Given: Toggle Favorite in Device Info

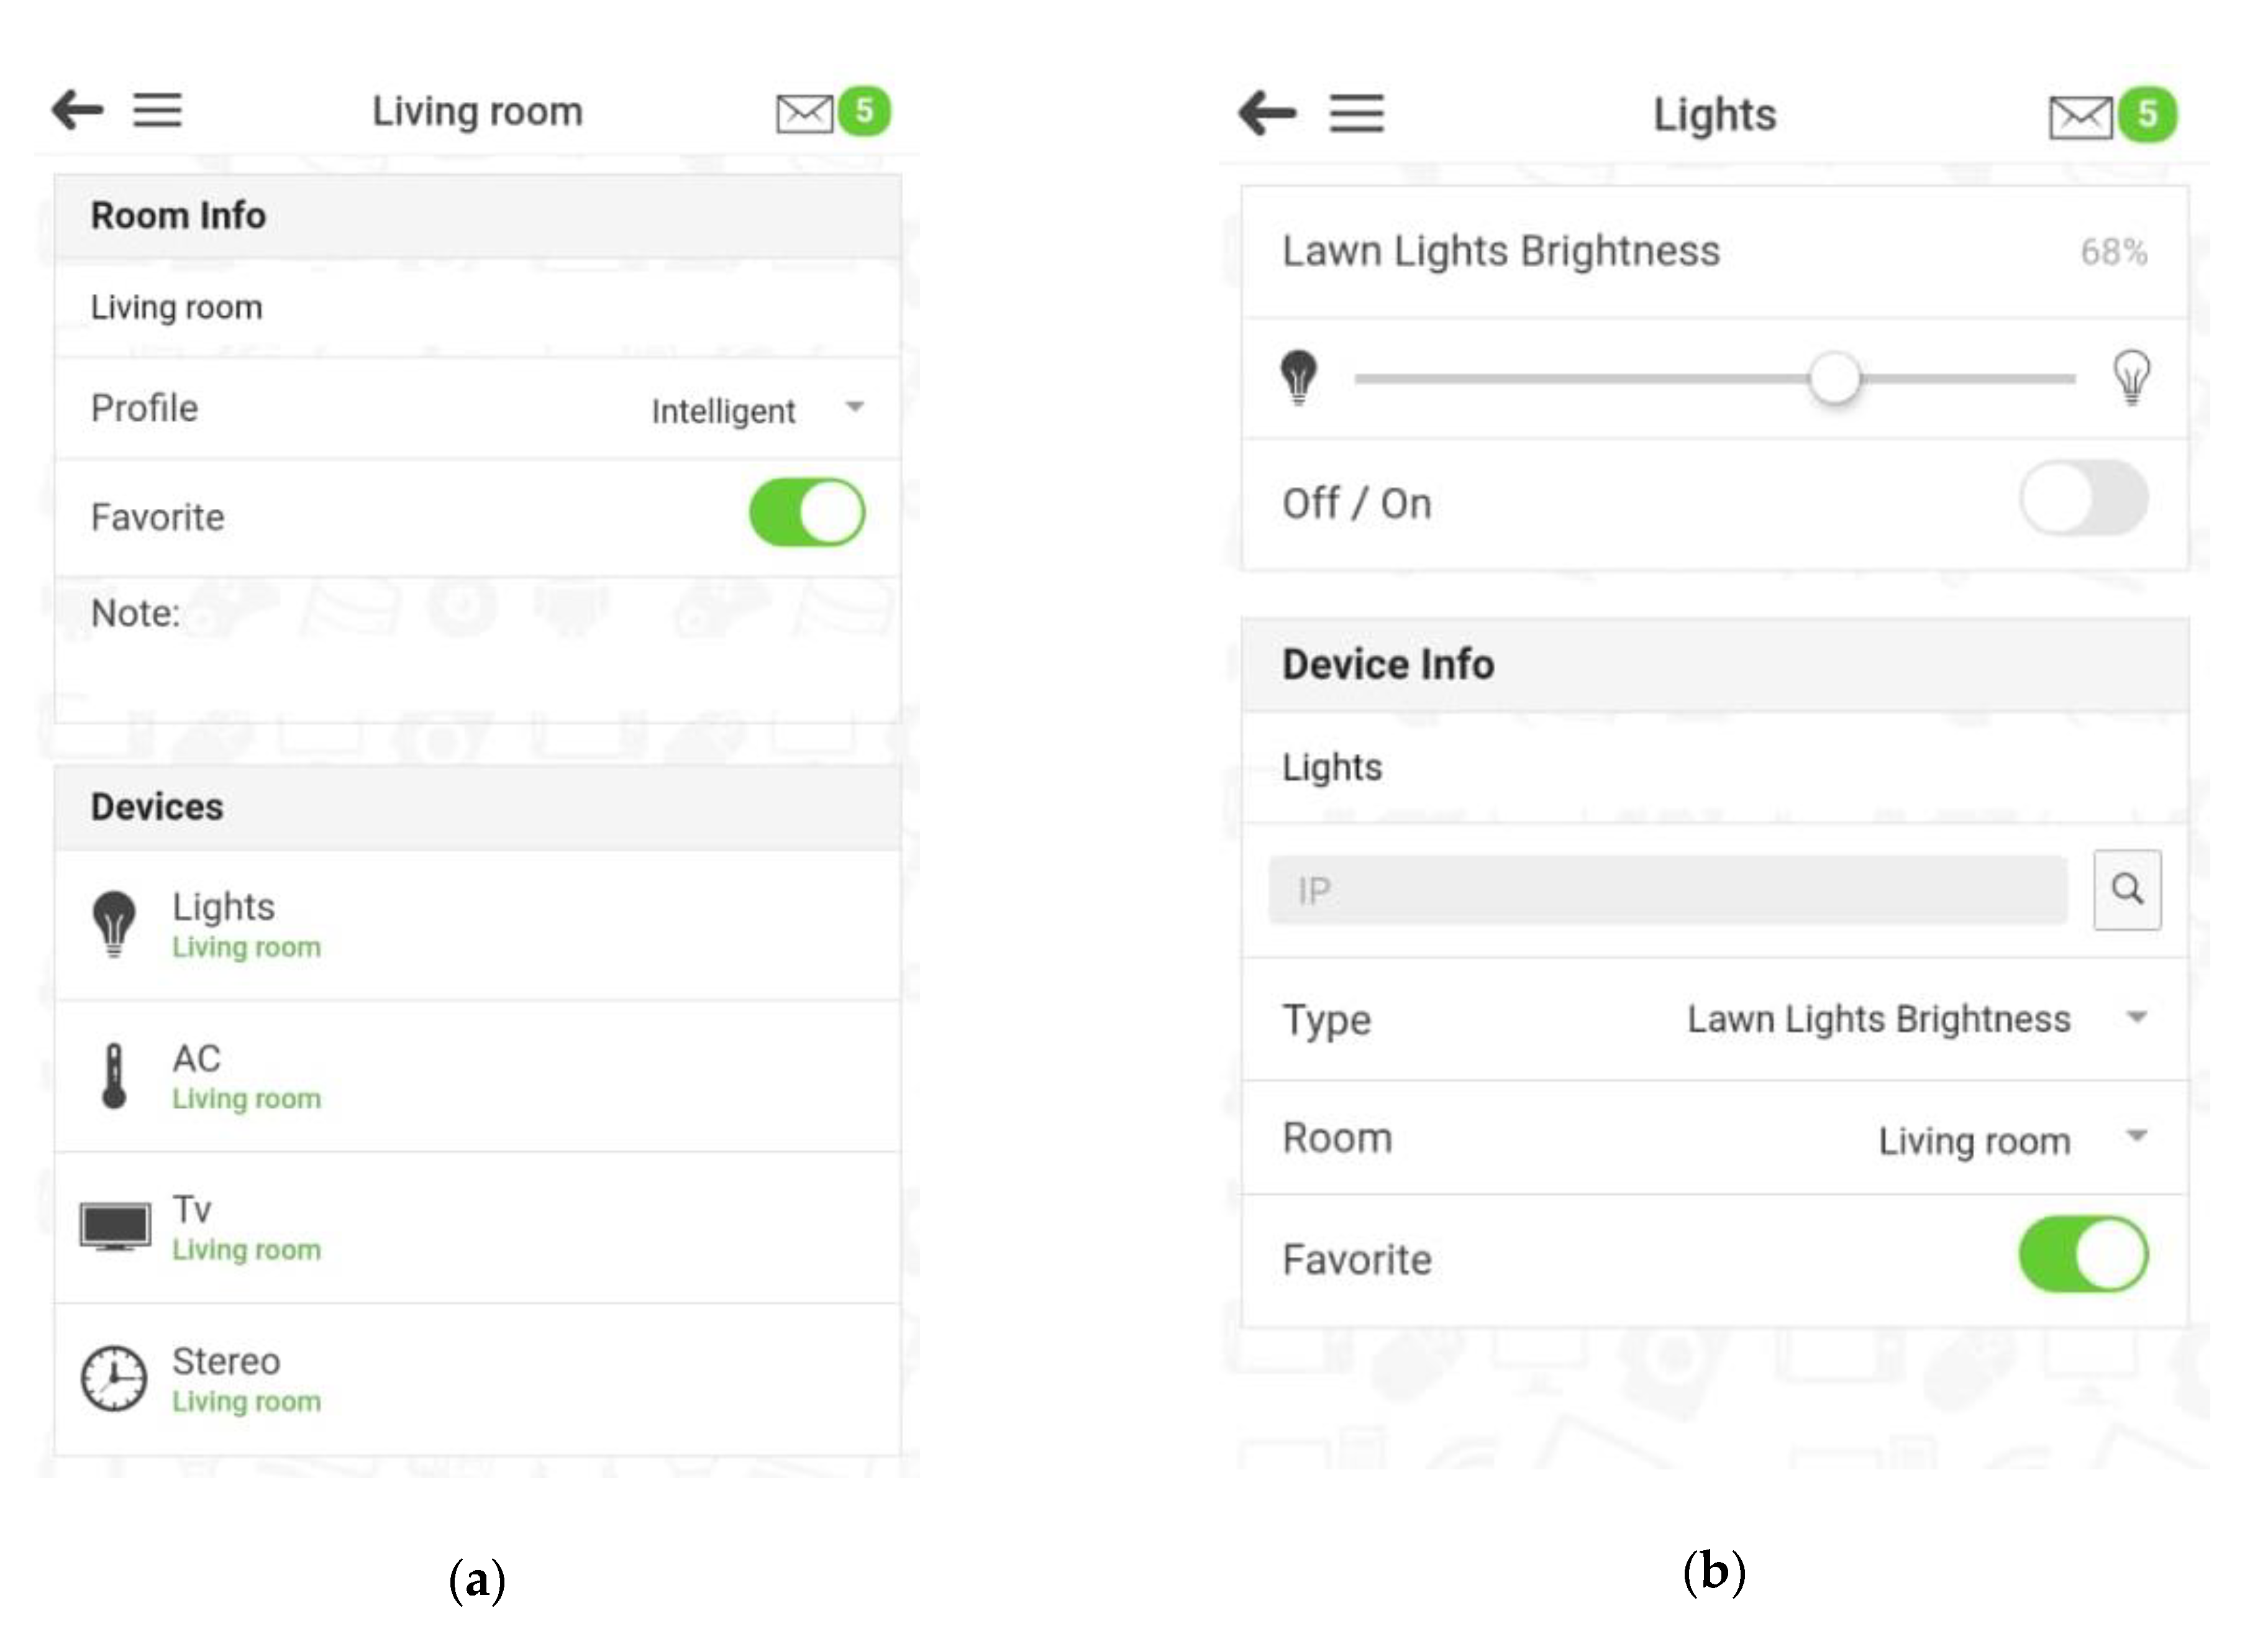Looking at the screenshot, I should point(2083,1255).
